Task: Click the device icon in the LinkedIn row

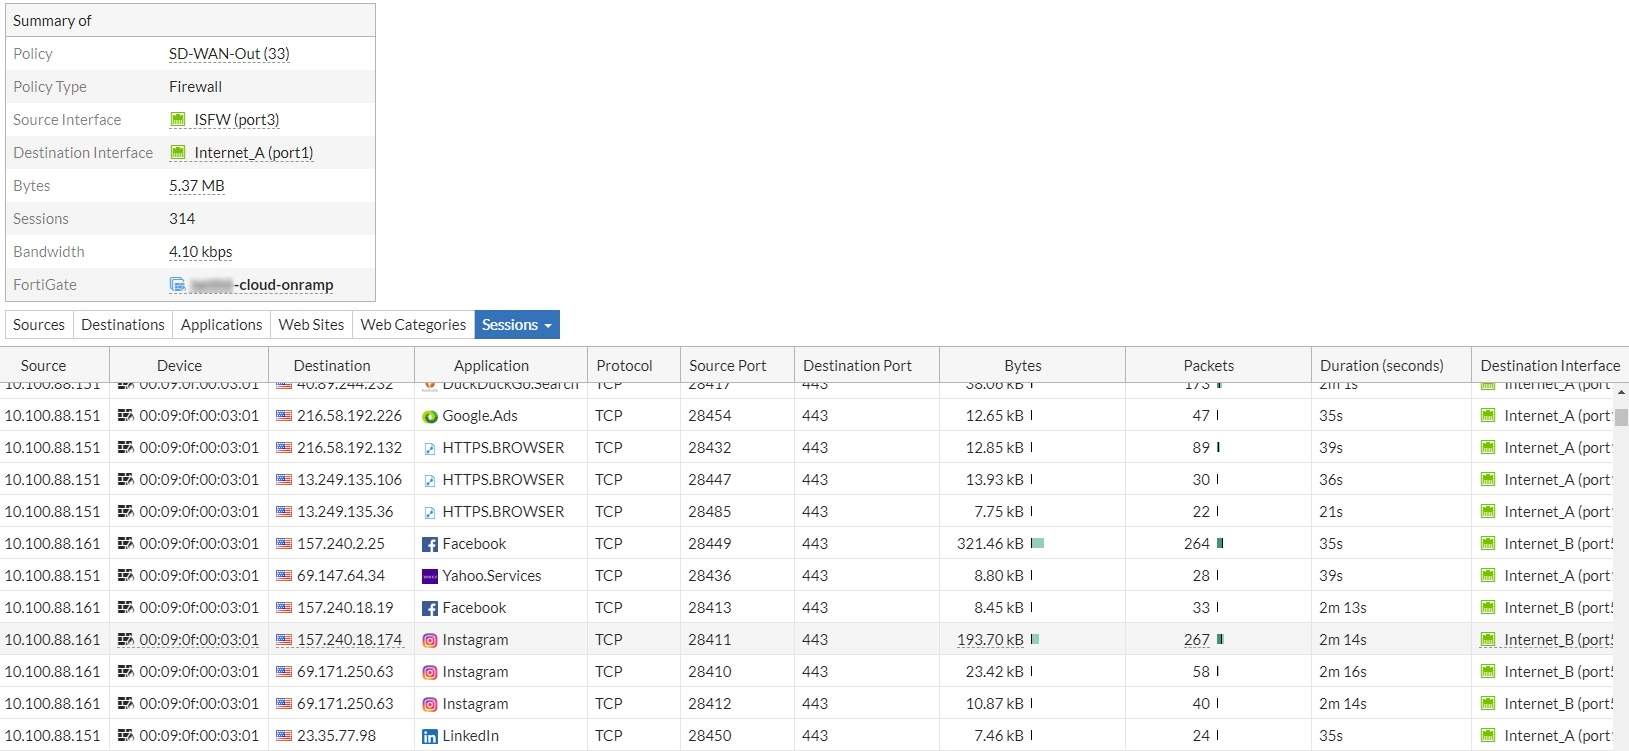Action: [x=126, y=736]
